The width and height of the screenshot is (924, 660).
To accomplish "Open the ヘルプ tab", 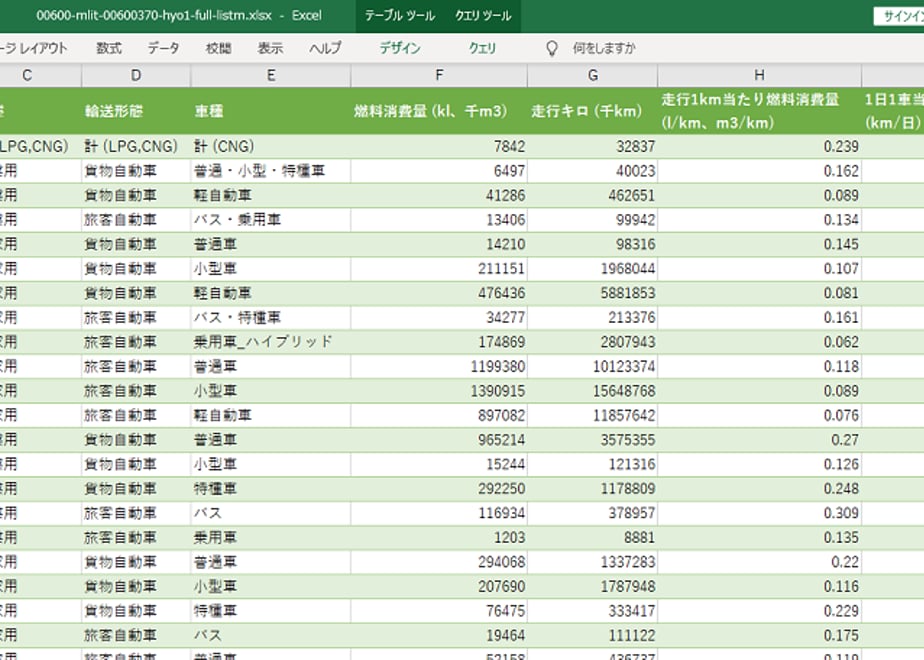I will point(325,48).
